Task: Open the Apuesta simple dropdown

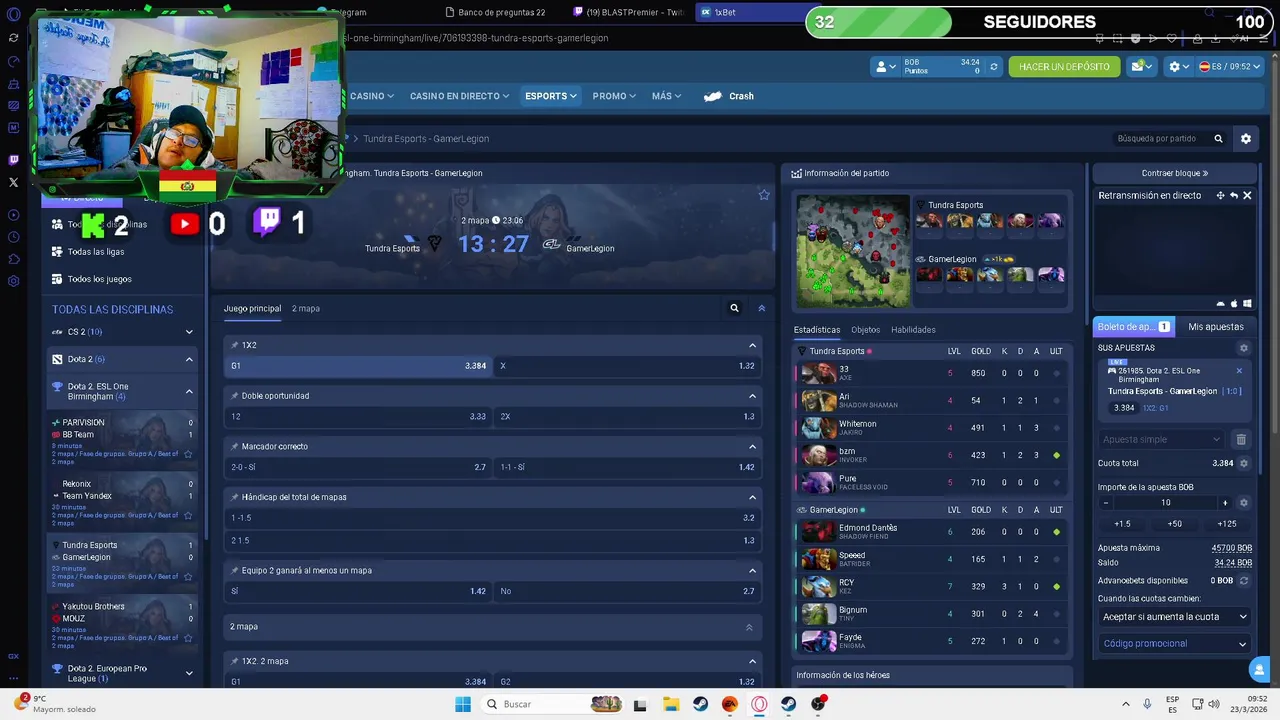Action: coord(1161,439)
